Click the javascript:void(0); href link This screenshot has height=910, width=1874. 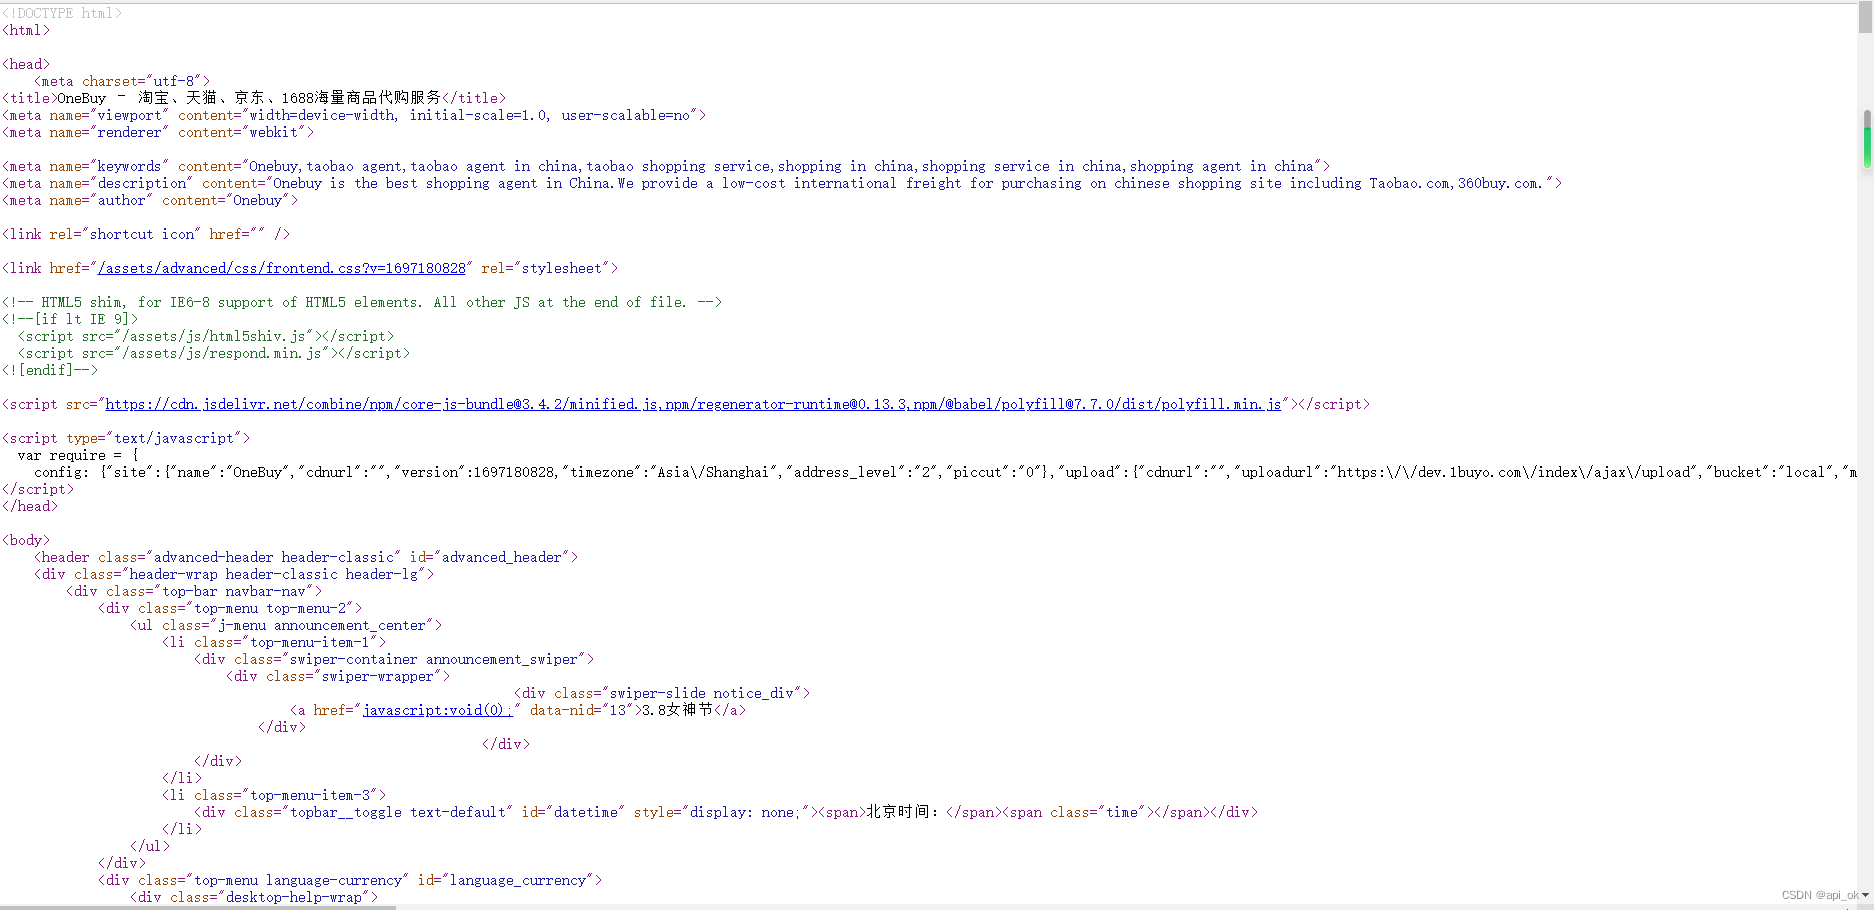click(x=437, y=710)
